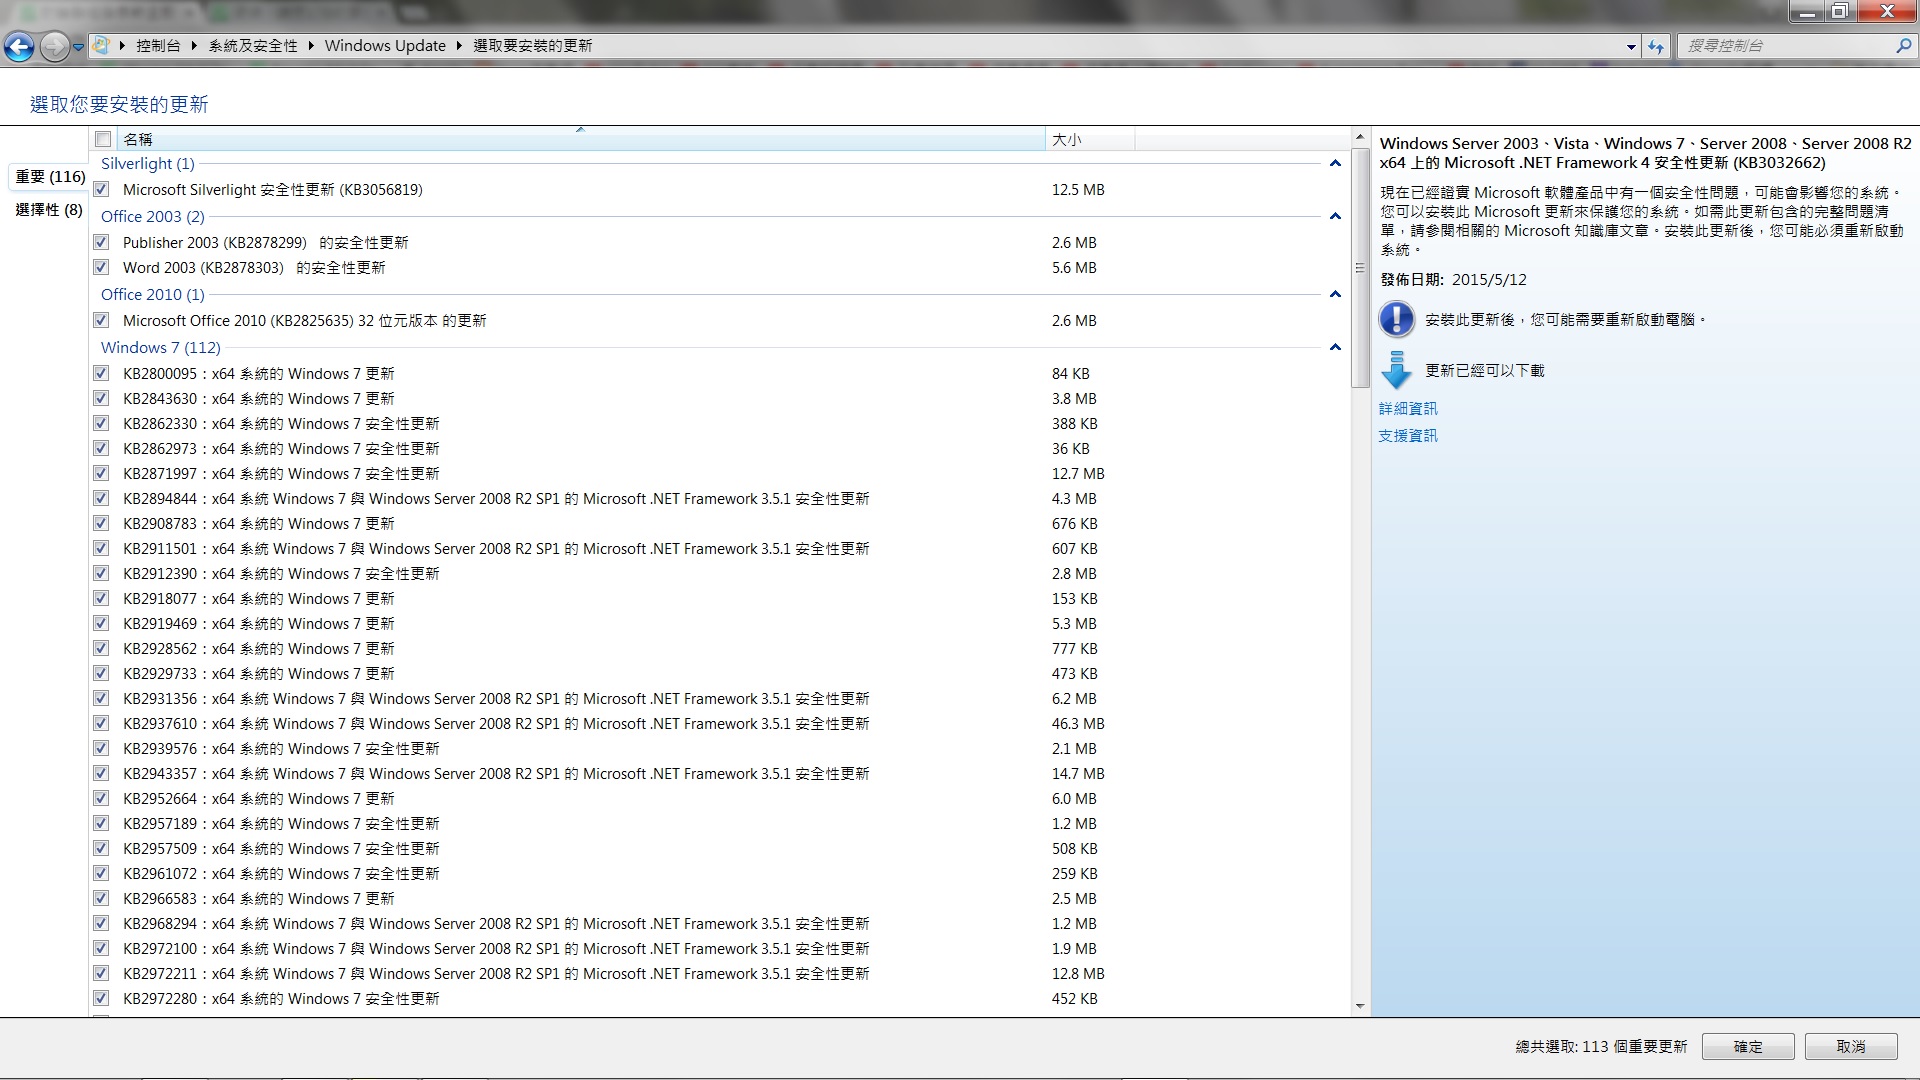Select Windows Update breadcrumb
Image resolution: width=1920 pixels, height=1080 pixels.
385,46
